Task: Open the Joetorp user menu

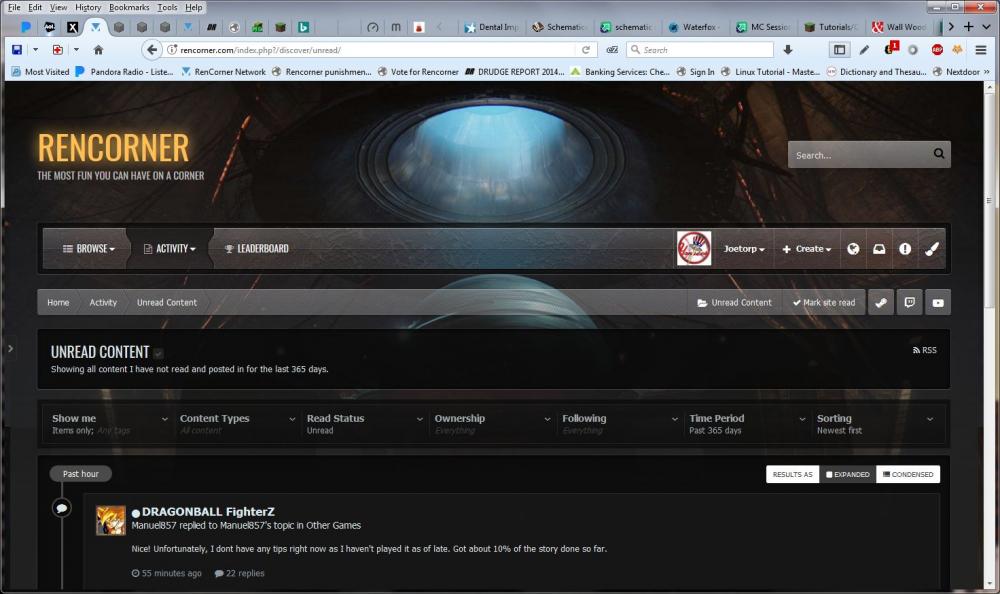Action: (744, 249)
